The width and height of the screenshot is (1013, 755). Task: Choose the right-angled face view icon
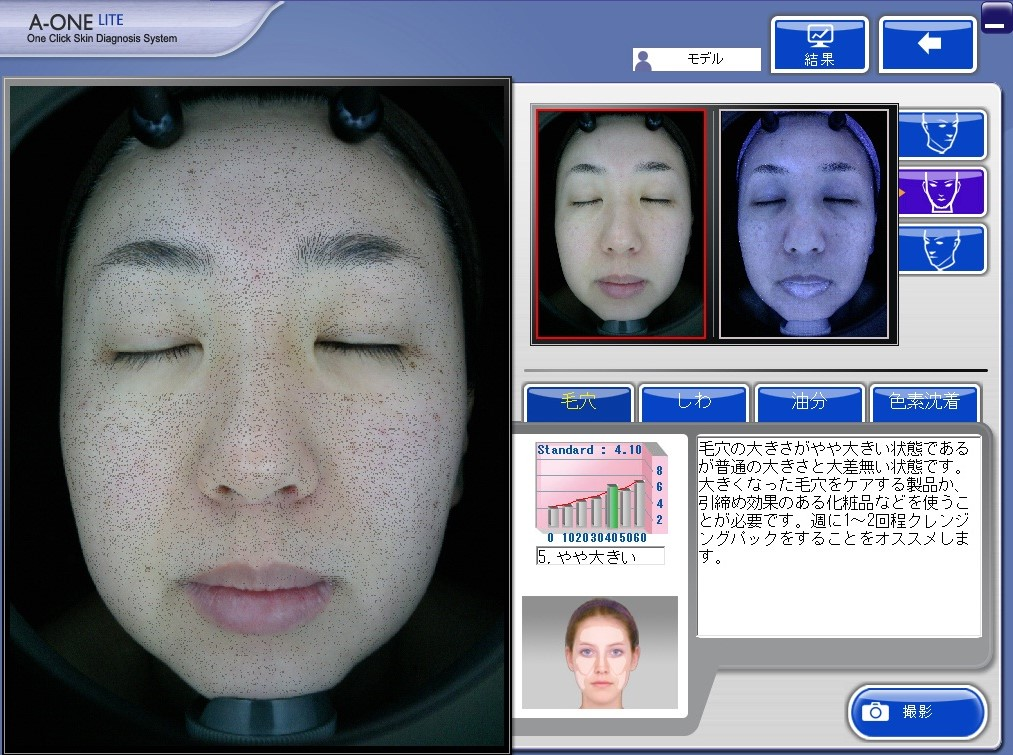click(942, 134)
